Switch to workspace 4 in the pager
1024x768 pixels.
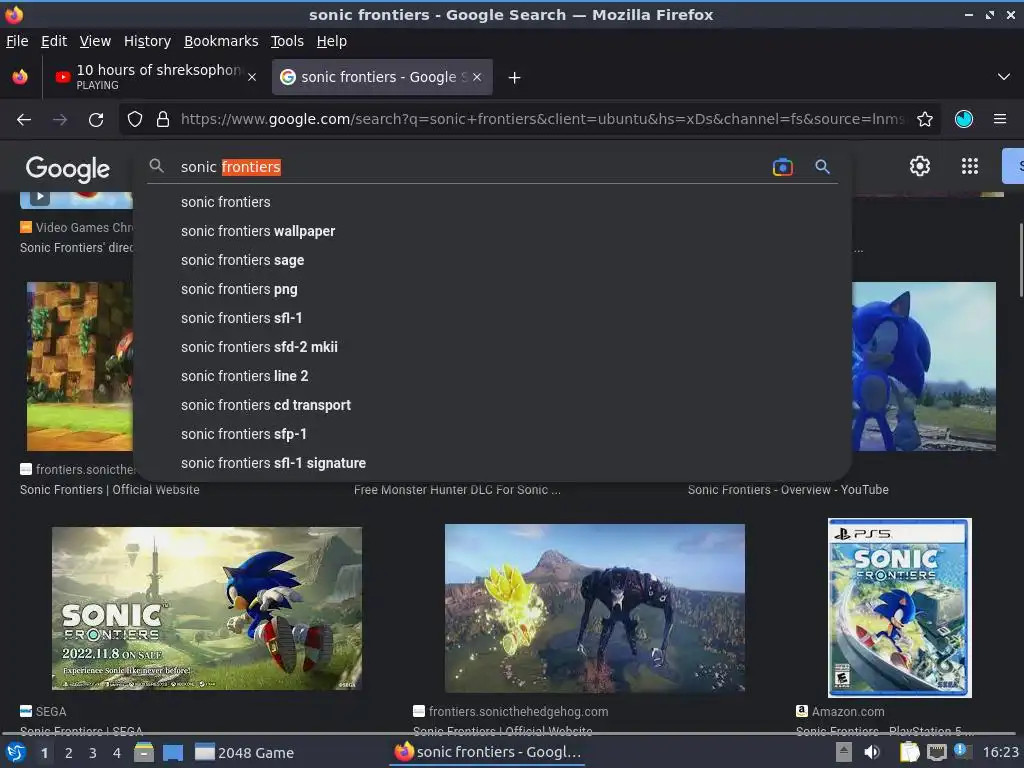[117, 753]
